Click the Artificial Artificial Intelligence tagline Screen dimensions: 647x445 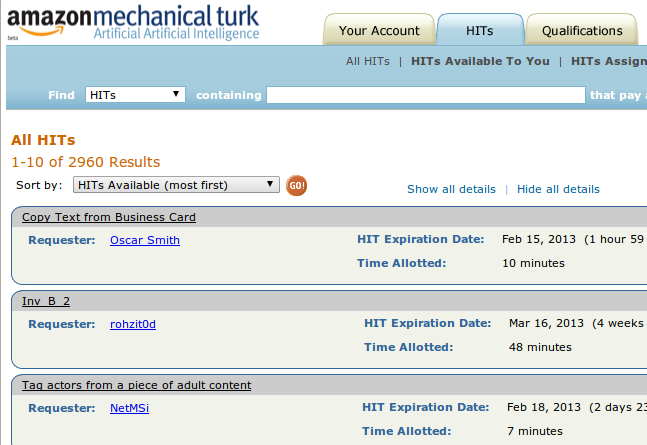click(x=176, y=34)
